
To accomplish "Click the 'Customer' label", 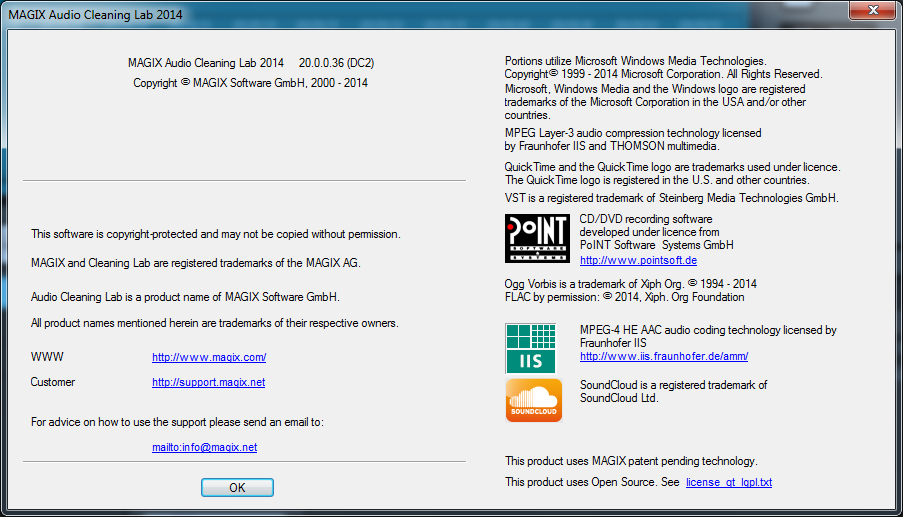I will (x=52, y=382).
